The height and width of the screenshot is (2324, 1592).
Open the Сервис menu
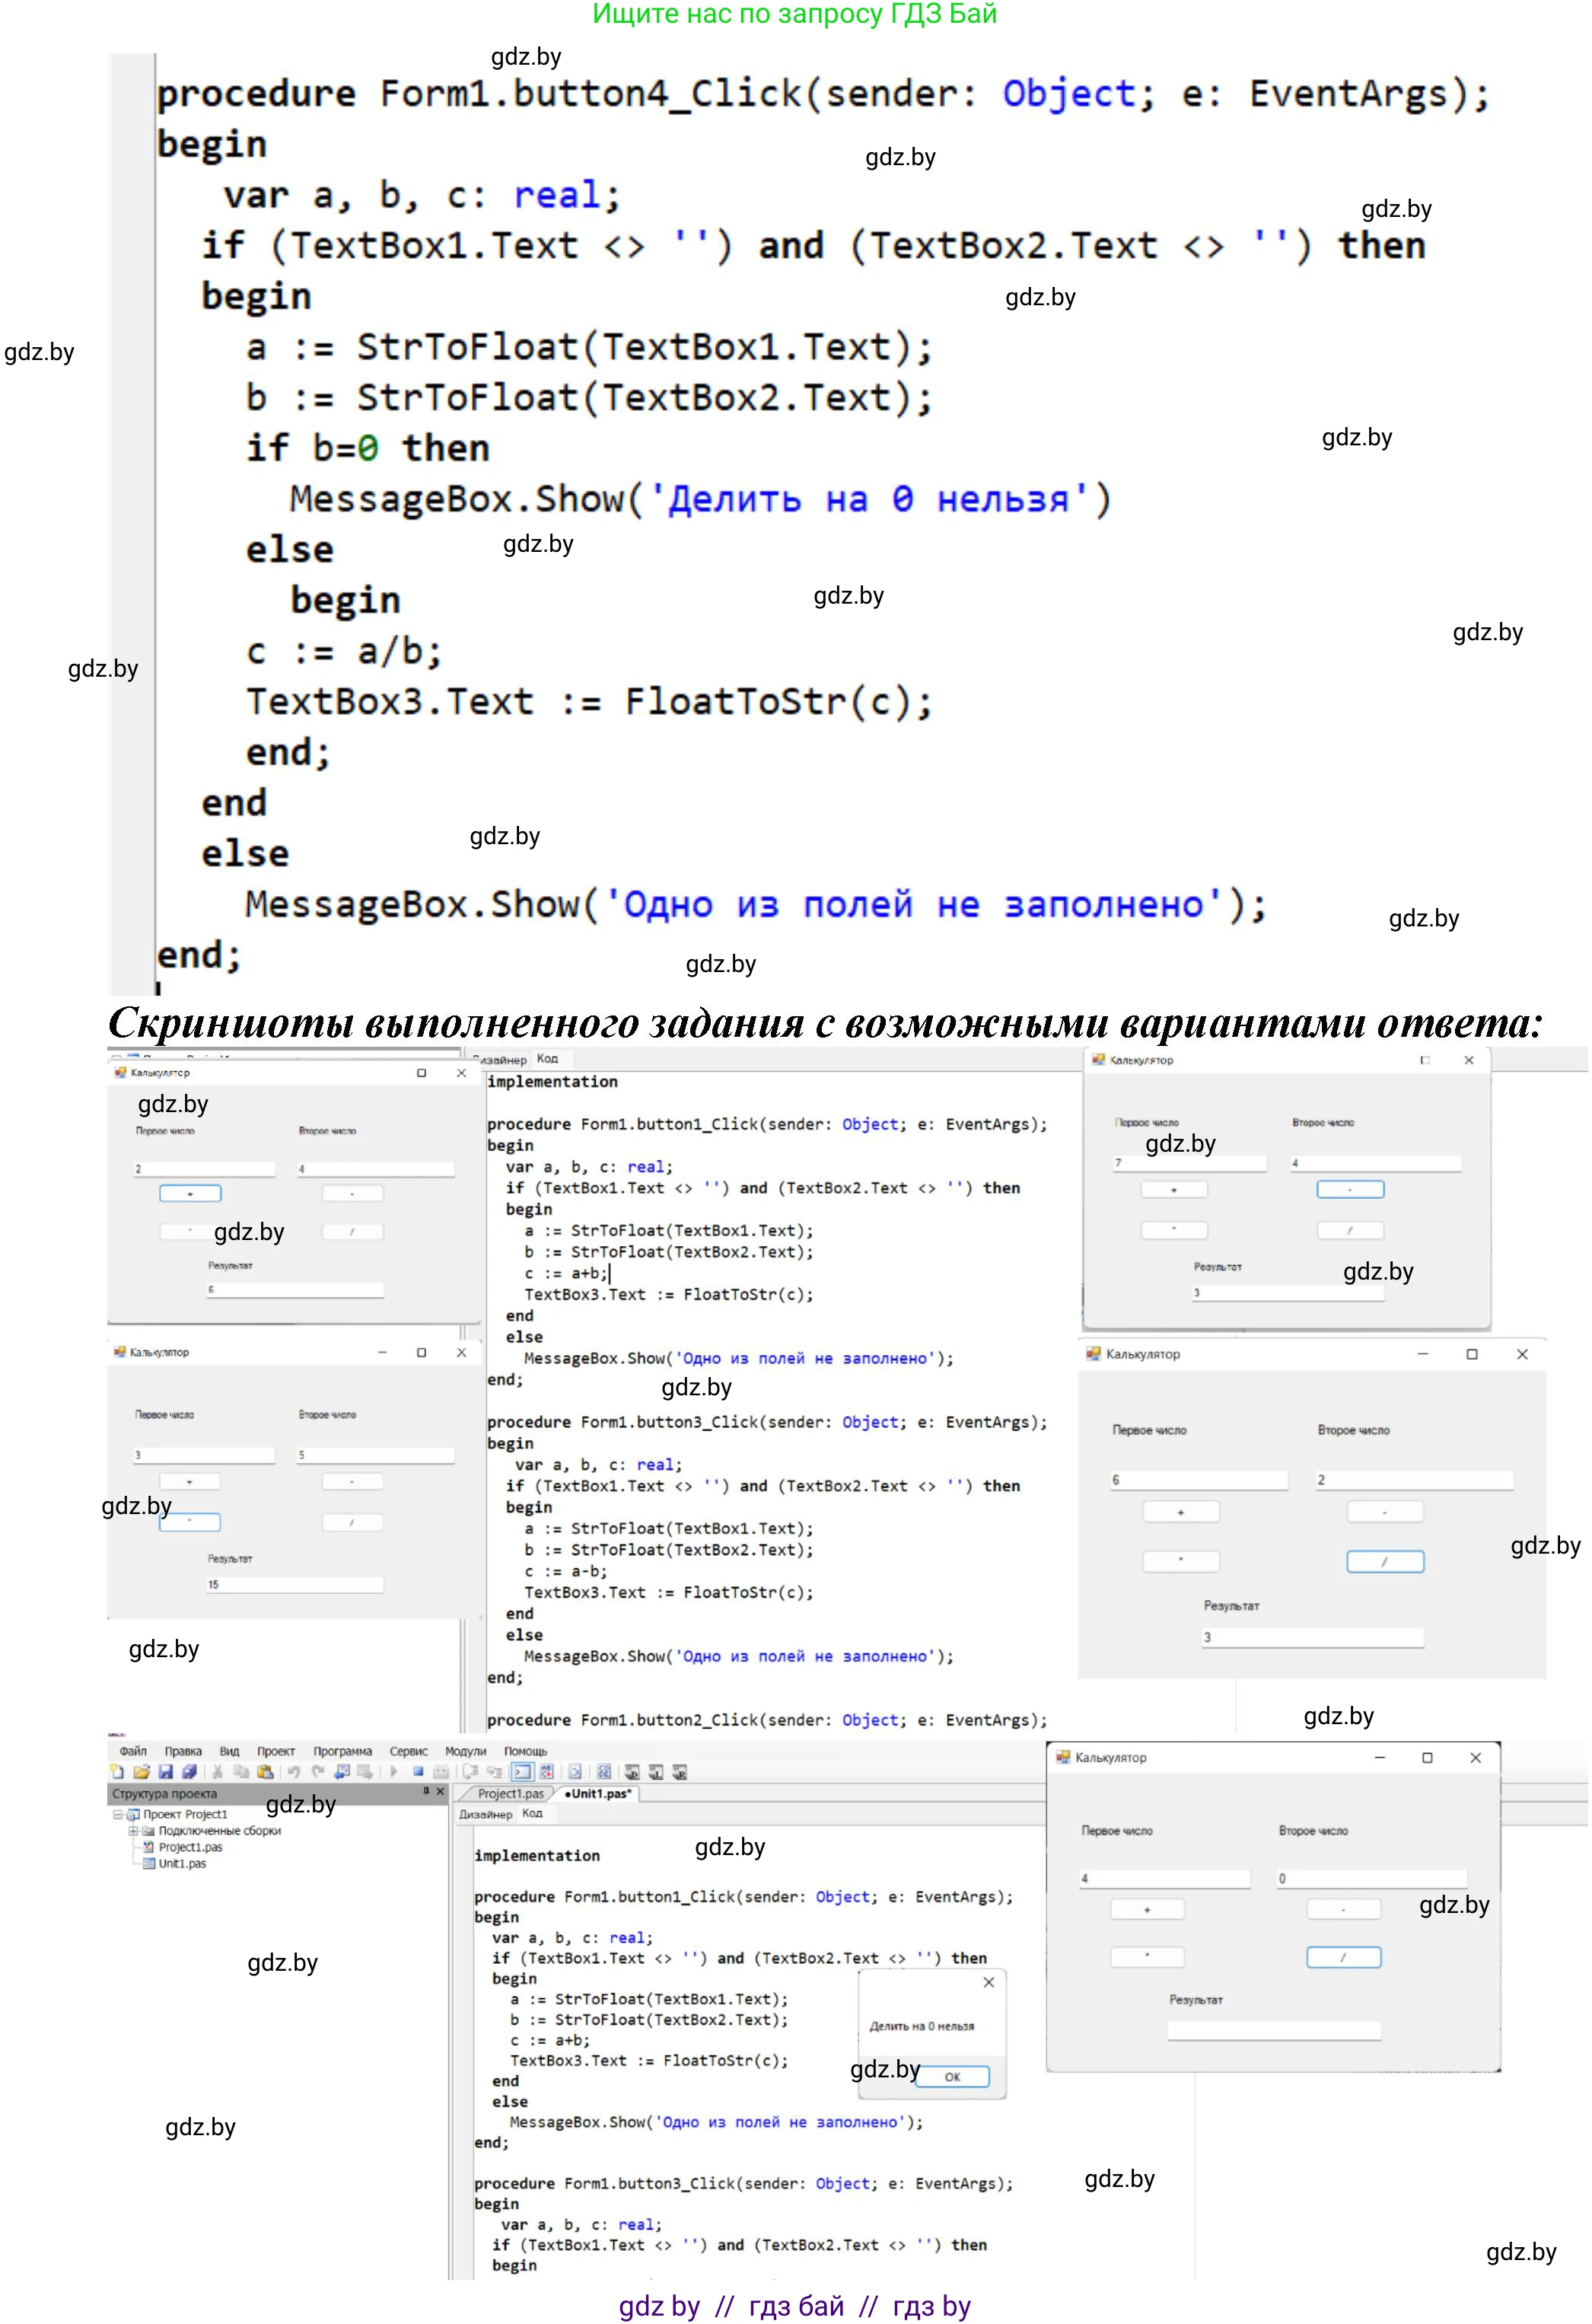pyautogui.click(x=408, y=1752)
